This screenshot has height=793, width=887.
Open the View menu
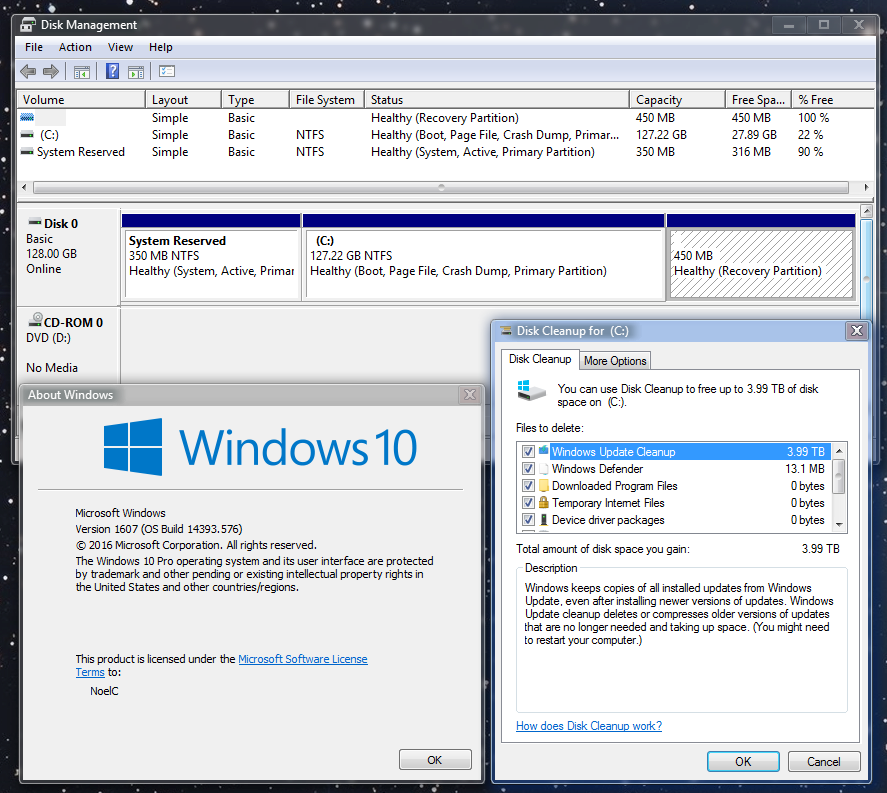[x=120, y=47]
